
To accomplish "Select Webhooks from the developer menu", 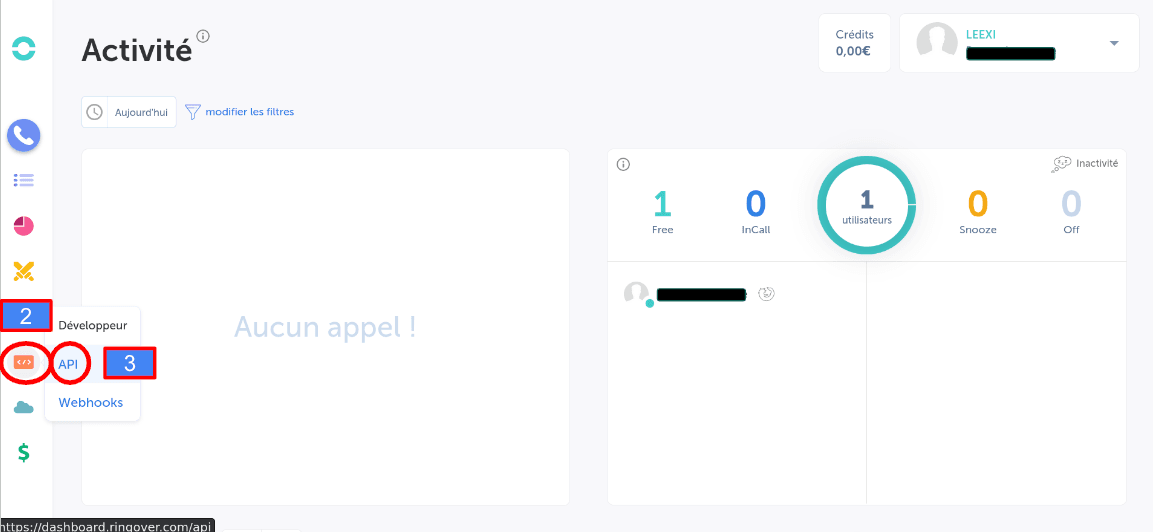I will click(91, 402).
